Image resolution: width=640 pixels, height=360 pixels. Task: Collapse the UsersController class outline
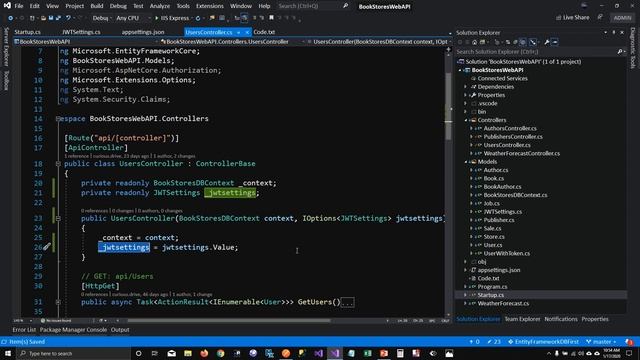[x=58, y=164]
